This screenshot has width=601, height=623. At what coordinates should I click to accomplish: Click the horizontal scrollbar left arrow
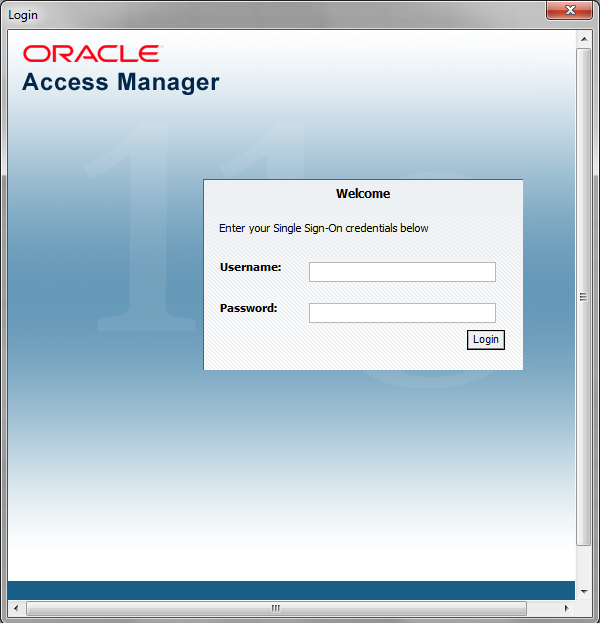(x=16, y=608)
